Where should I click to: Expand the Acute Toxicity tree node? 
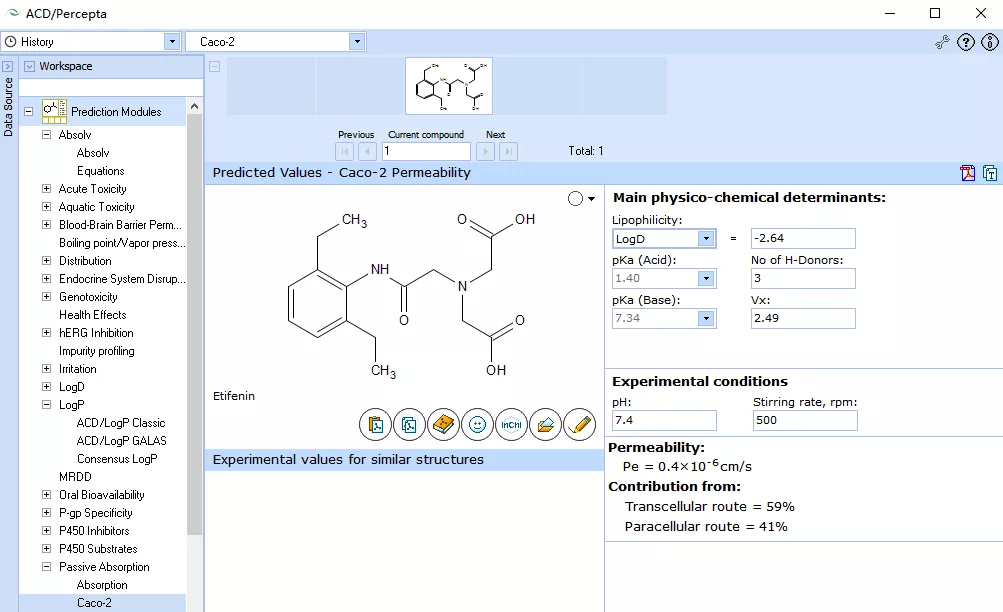[x=46, y=189]
